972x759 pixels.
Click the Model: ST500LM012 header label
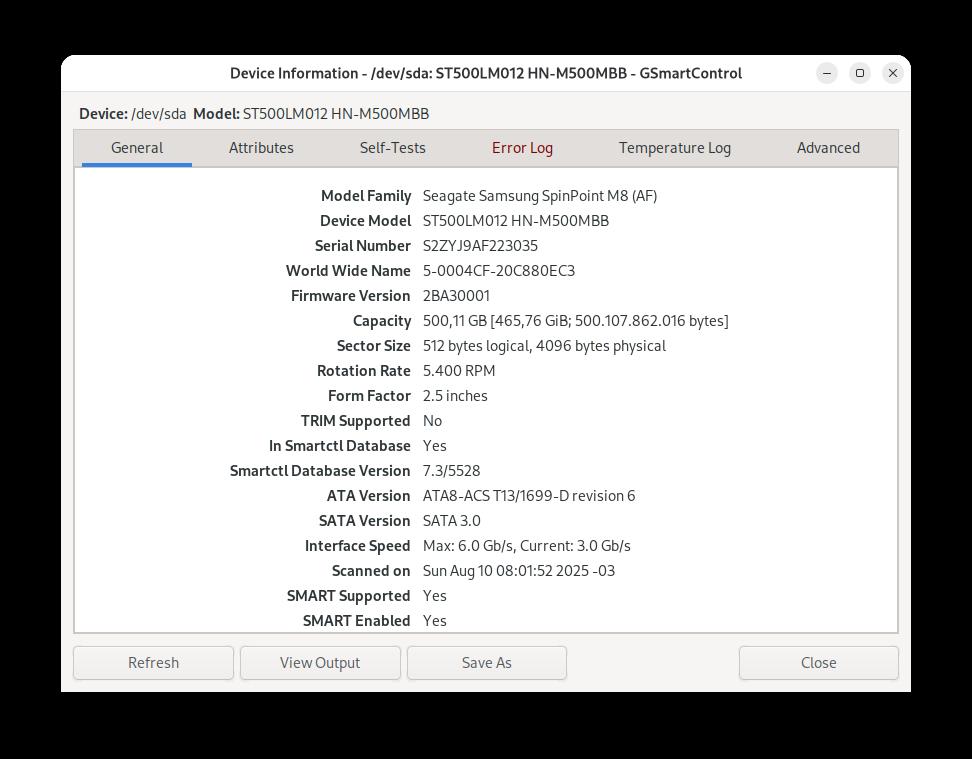pos(311,114)
